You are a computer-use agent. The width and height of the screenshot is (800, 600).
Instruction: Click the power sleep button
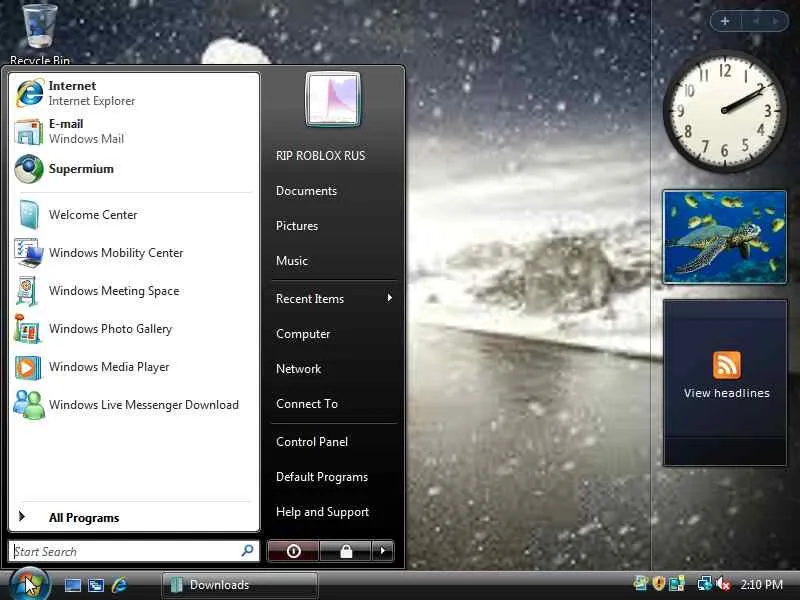293,551
